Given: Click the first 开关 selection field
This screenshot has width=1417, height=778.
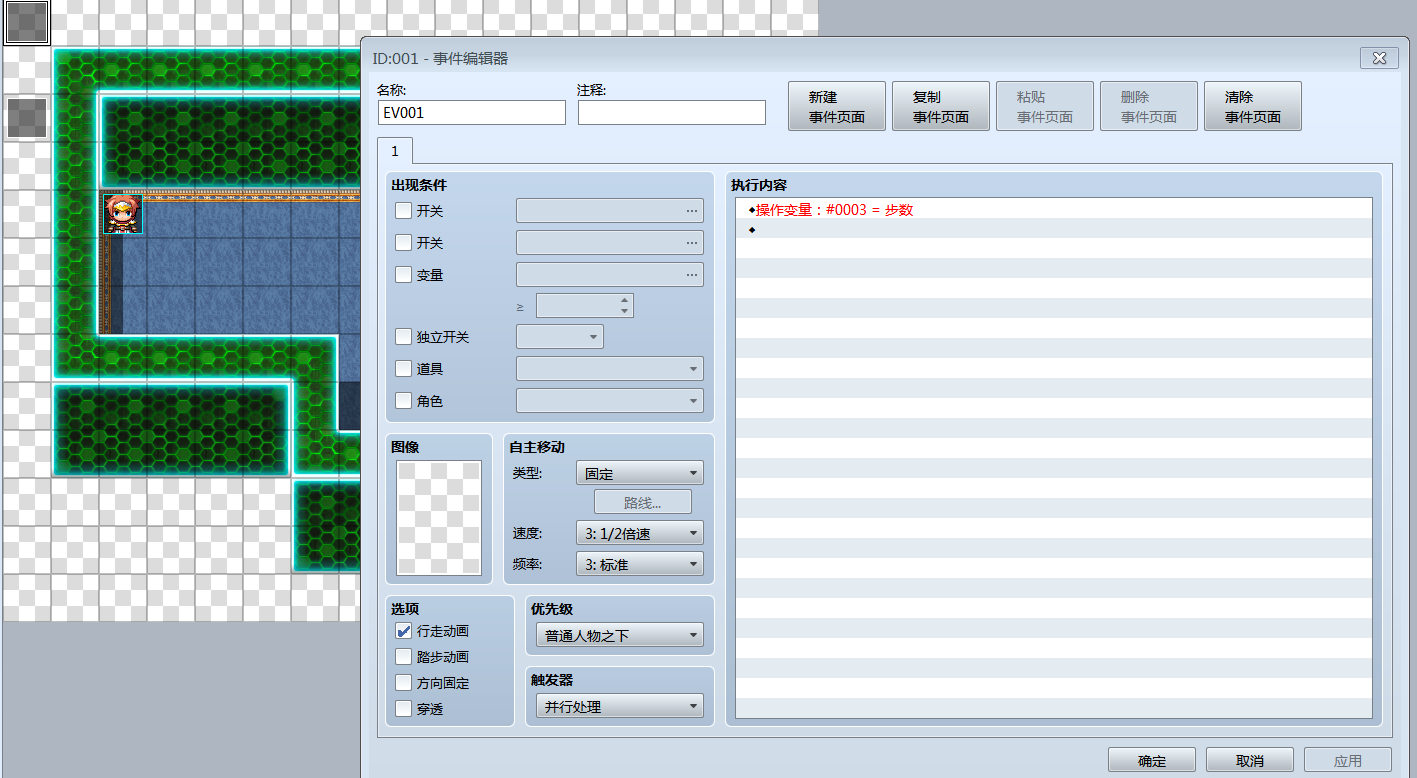Looking at the screenshot, I should (610, 211).
